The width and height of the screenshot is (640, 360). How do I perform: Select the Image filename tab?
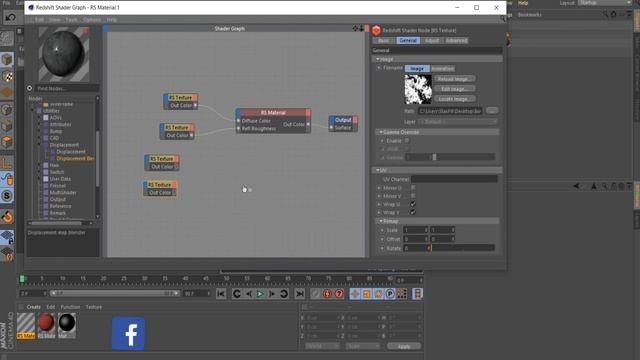pos(417,69)
